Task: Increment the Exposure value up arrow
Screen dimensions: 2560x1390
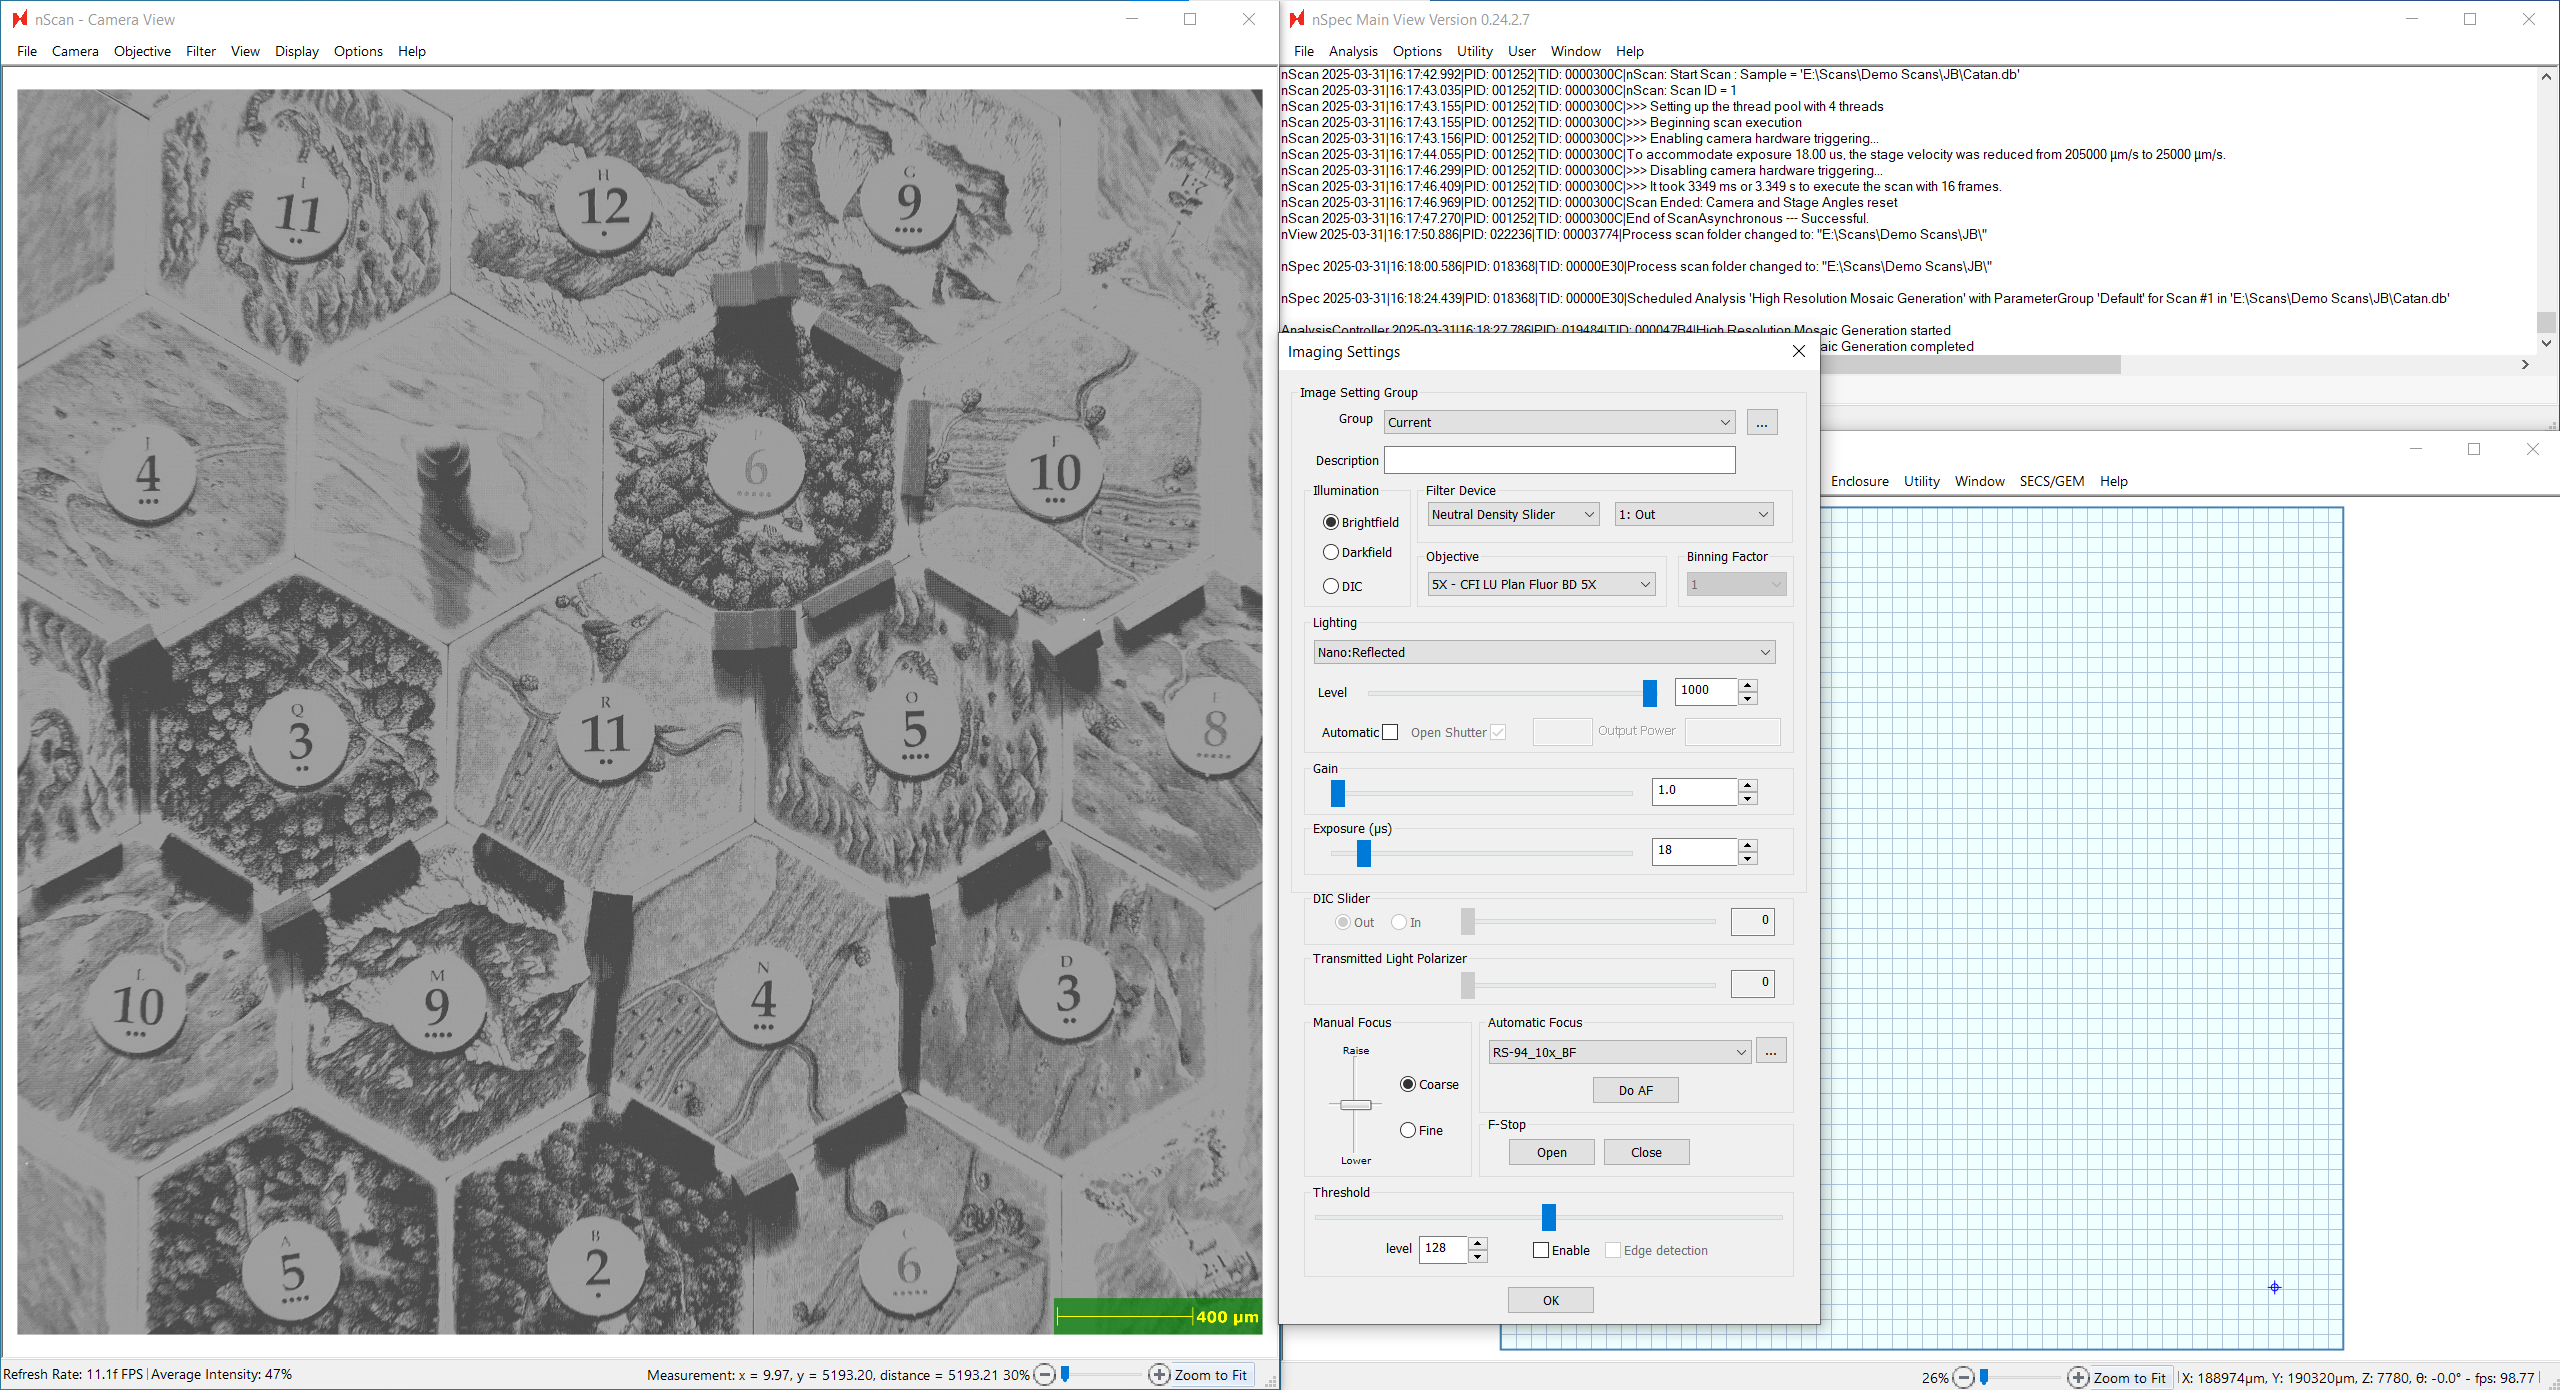Action: (1747, 844)
